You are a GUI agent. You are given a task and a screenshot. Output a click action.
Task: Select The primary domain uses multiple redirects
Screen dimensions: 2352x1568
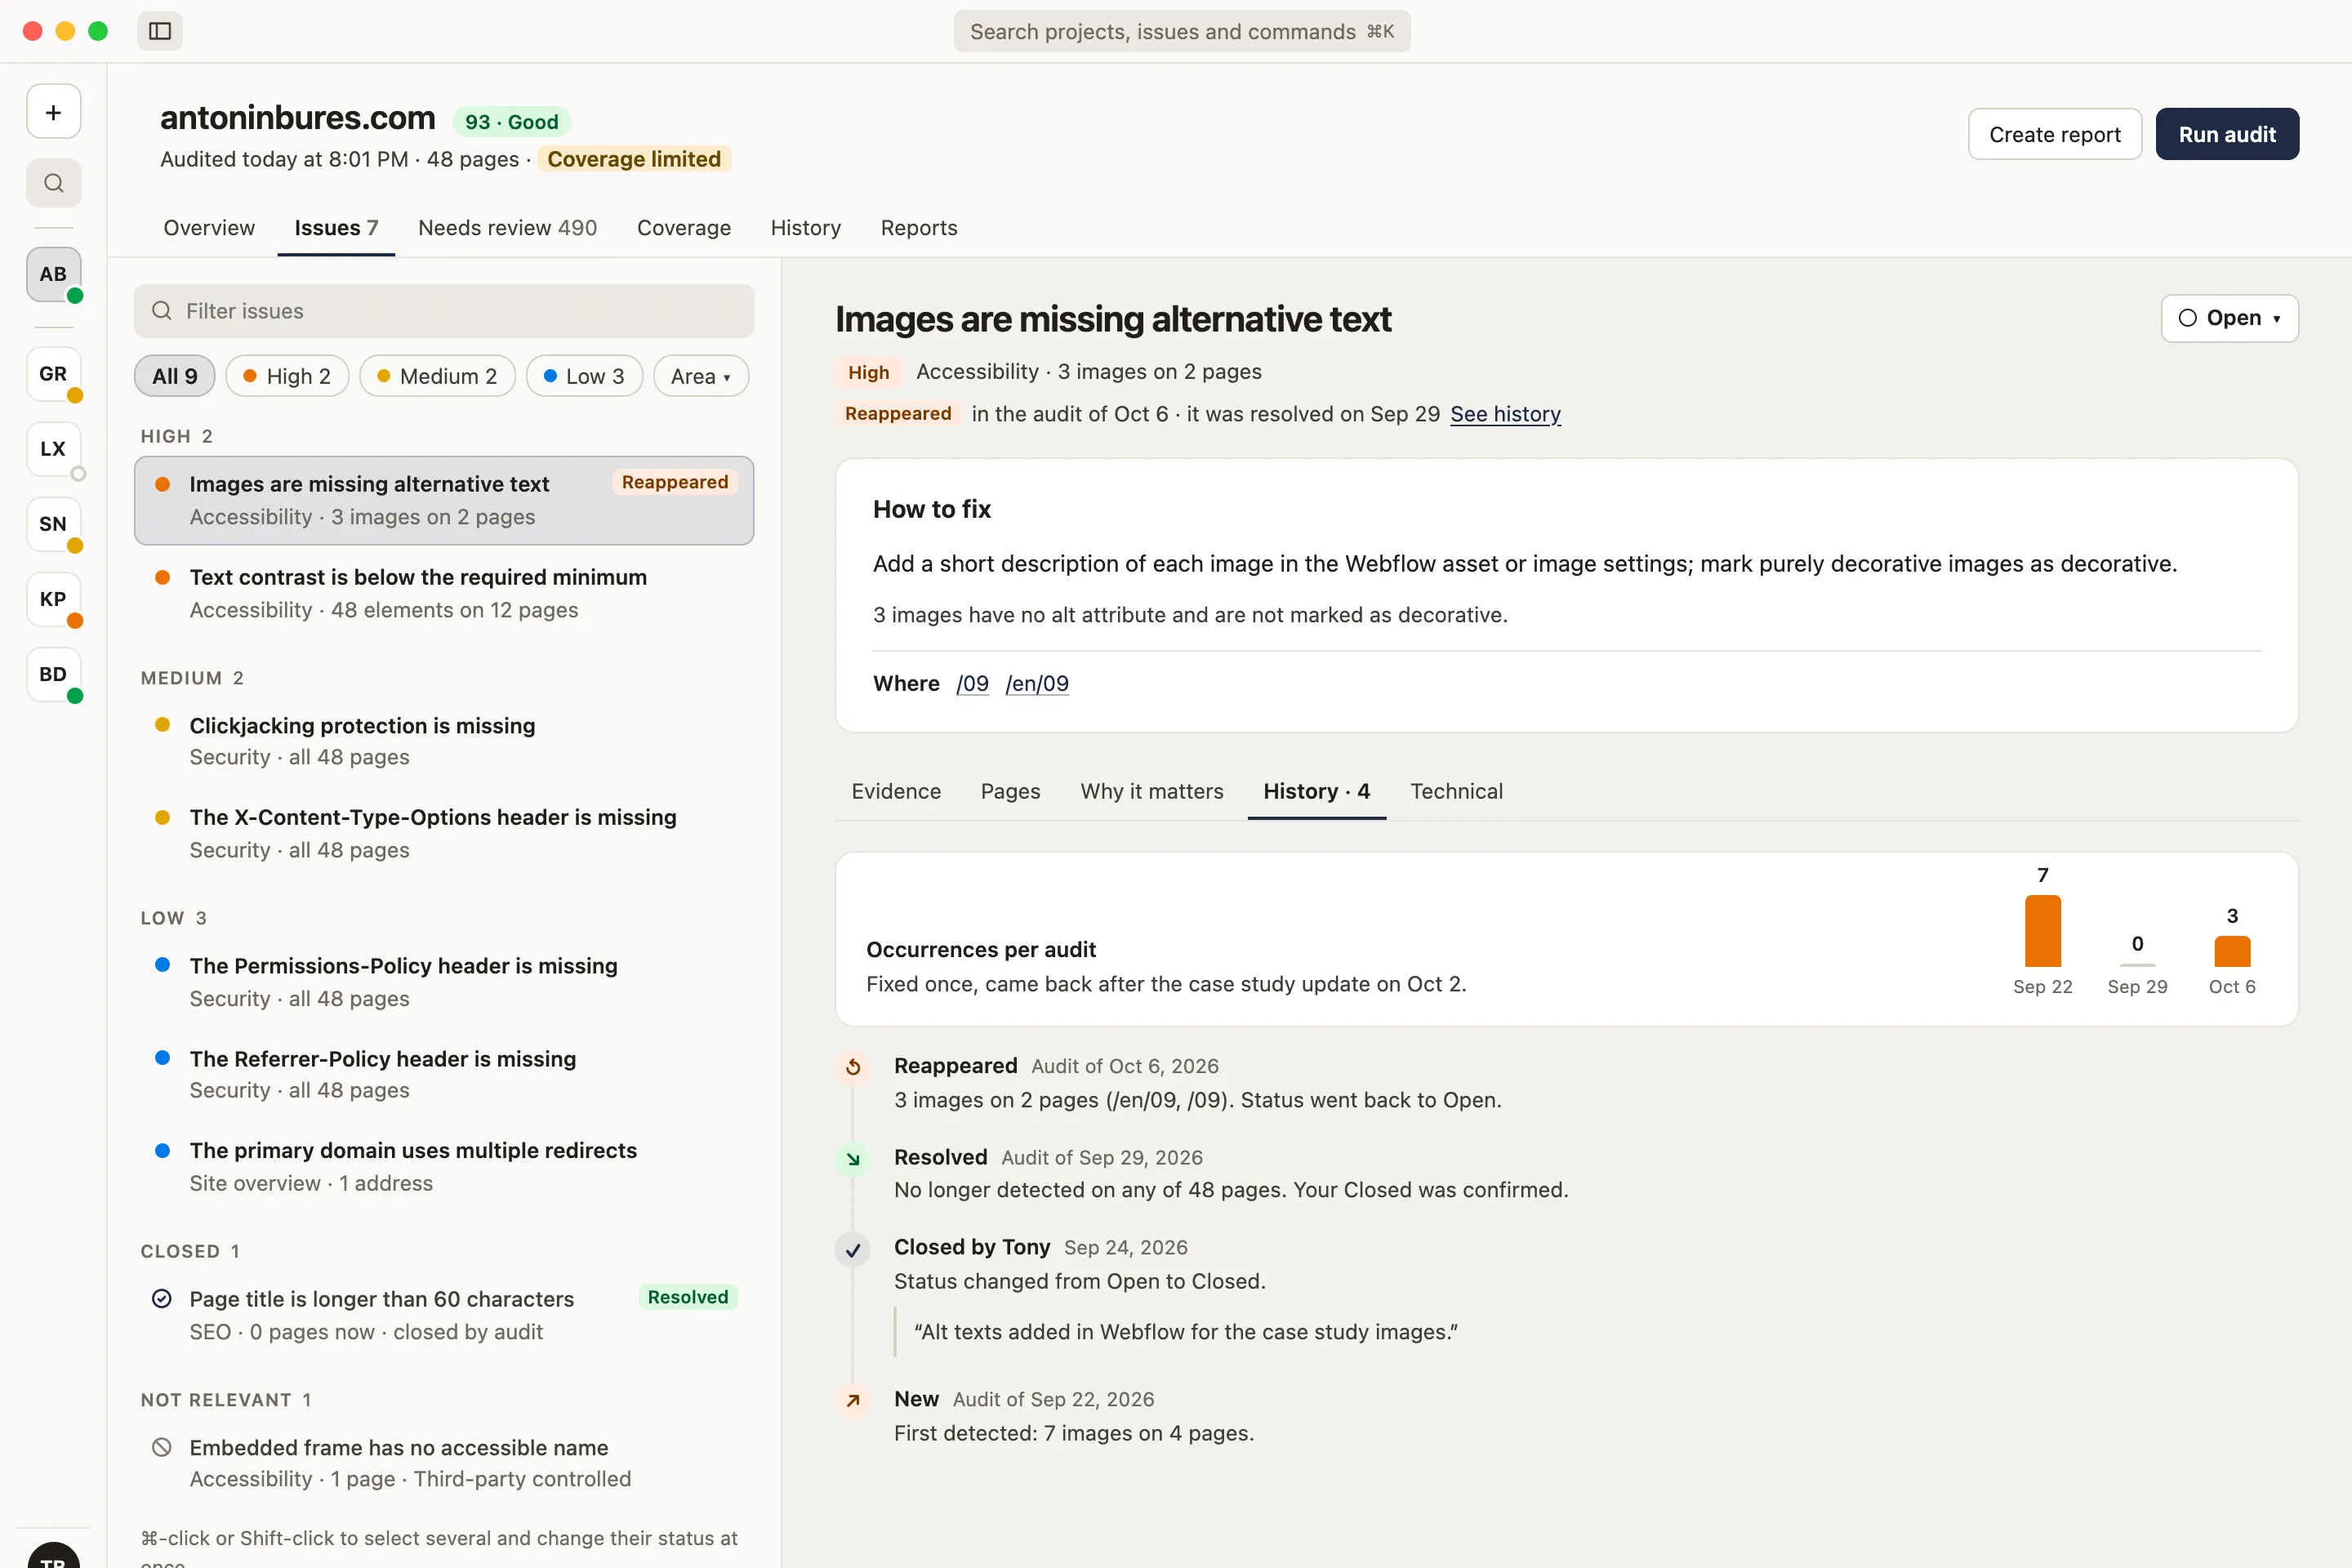[x=444, y=1166]
